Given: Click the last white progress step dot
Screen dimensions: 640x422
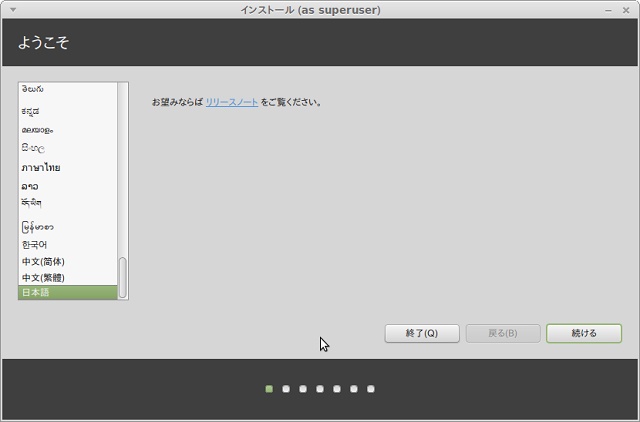Looking at the screenshot, I should 370,389.
